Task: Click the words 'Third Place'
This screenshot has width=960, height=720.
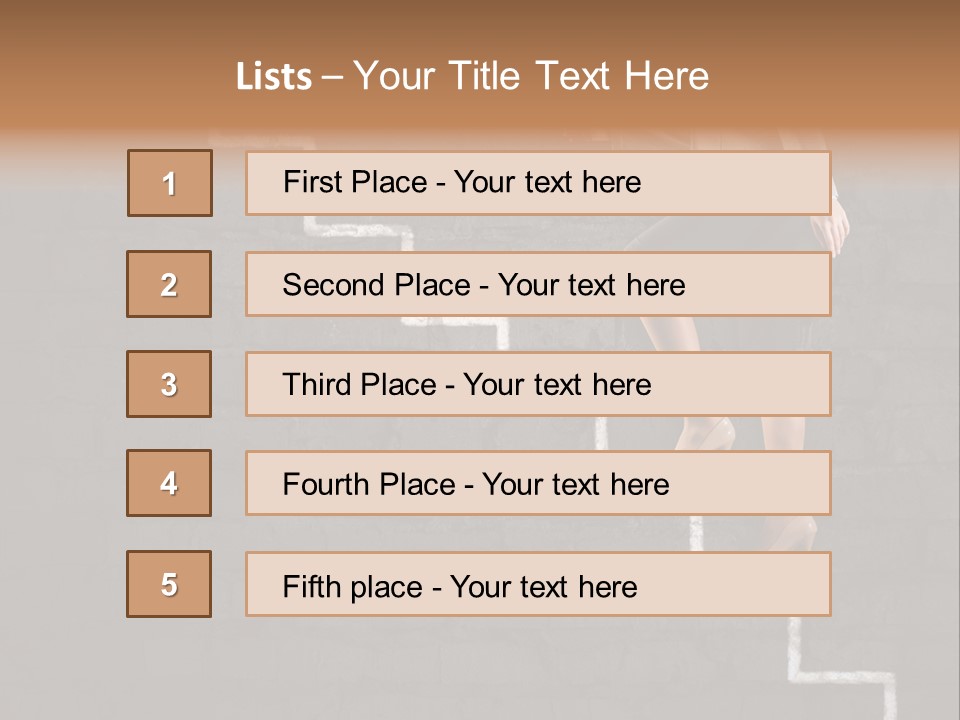Action: point(359,384)
